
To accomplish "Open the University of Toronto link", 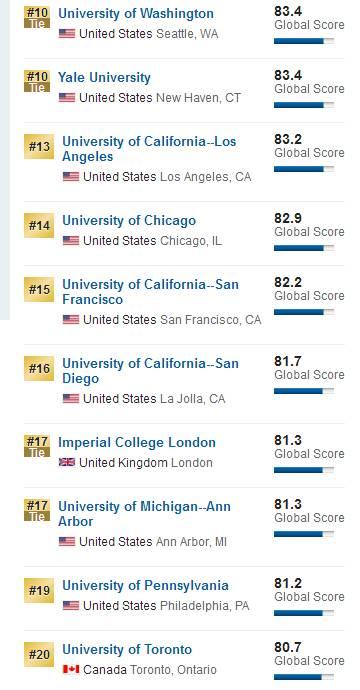I will (127, 650).
